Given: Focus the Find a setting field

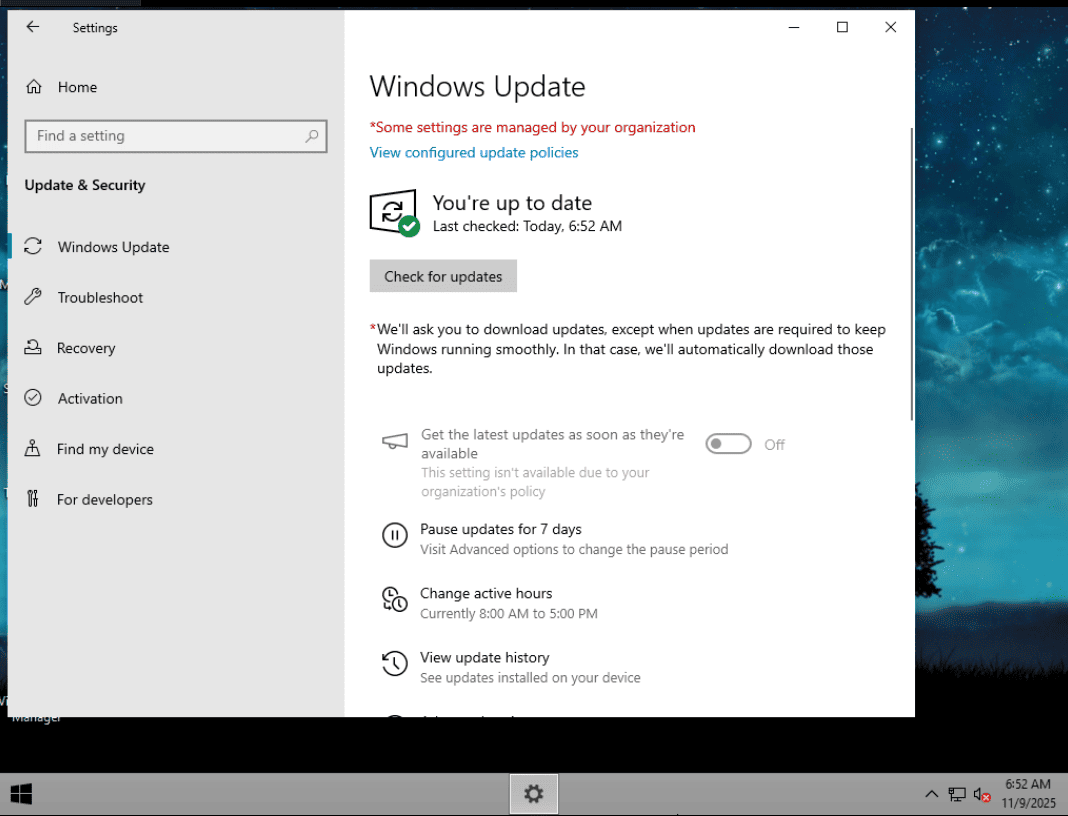Looking at the screenshot, I should [165, 136].
